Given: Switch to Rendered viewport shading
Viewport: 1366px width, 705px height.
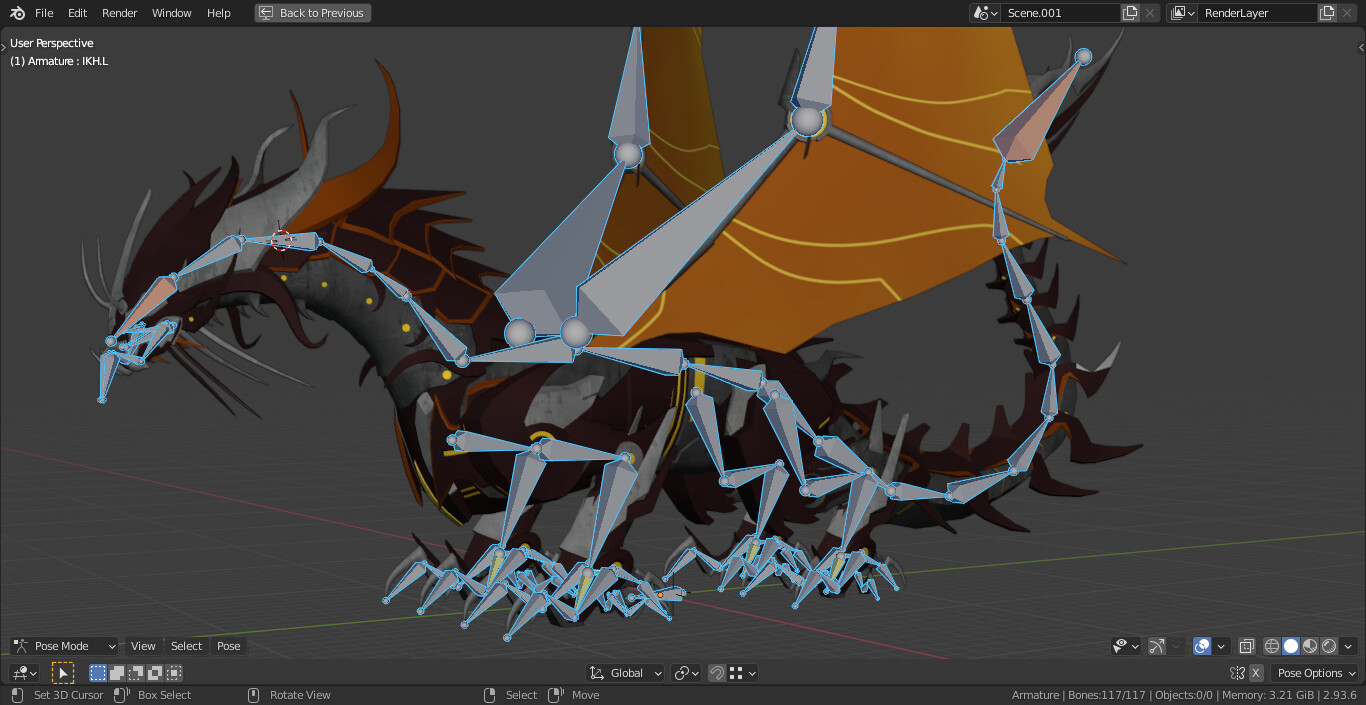Looking at the screenshot, I should (1329, 646).
